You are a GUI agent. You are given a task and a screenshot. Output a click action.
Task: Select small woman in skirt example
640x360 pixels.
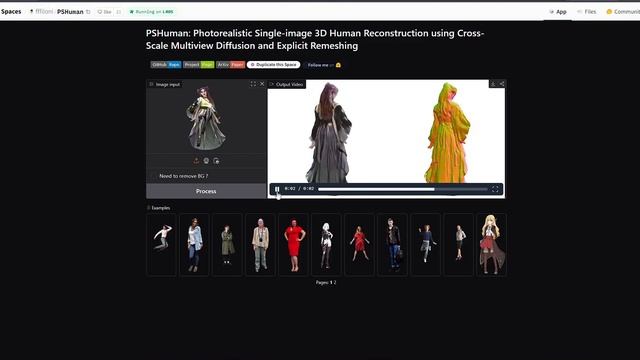[x=458, y=244]
